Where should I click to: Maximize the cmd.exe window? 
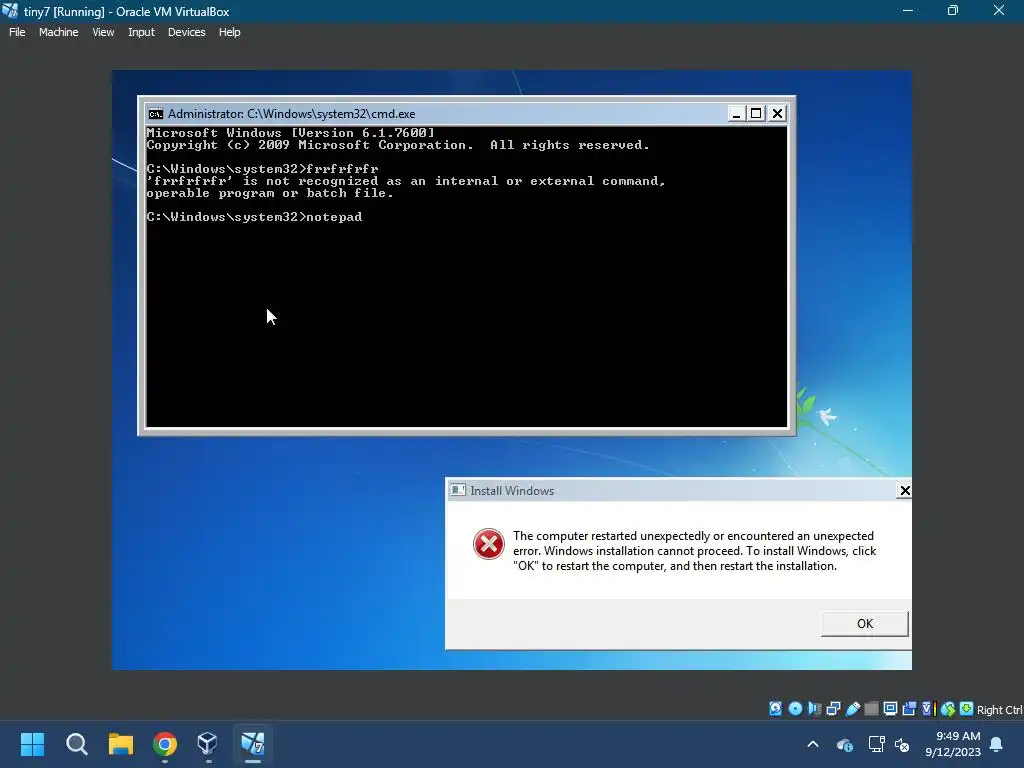click(x=756, y=114)
